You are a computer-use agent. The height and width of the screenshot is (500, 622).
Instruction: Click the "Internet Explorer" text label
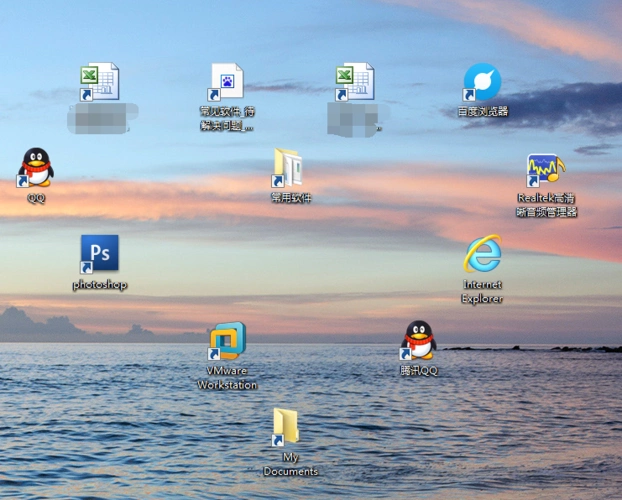(482, 291)
